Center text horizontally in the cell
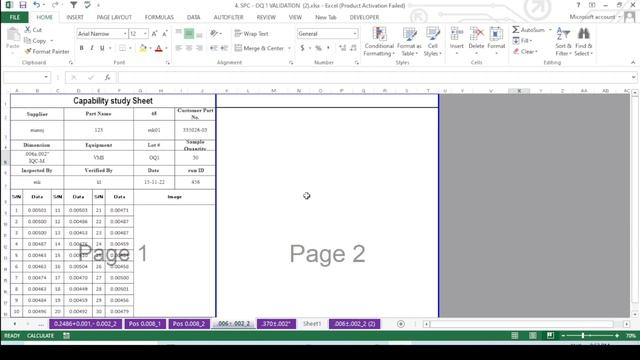Image resolution: width=640 pixels, height=360 pixels. point(189,48)
